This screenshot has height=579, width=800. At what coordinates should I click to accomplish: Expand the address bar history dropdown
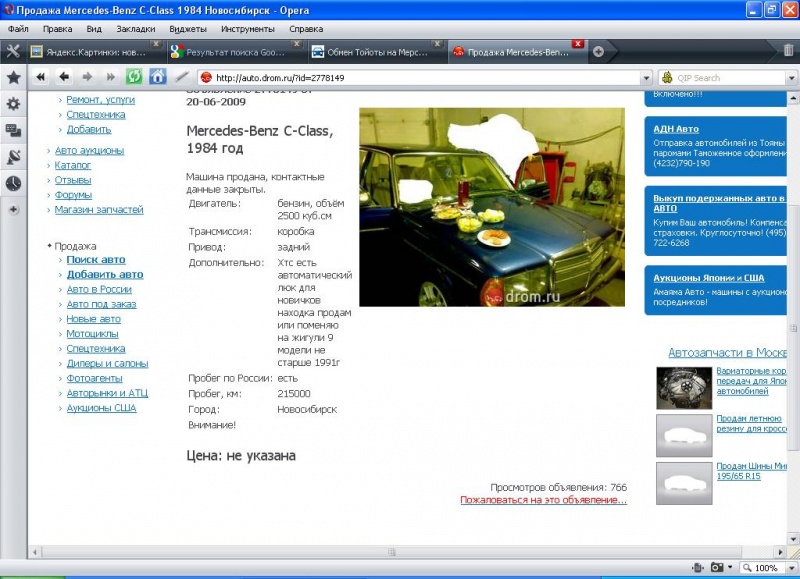[x=647, y=77]
